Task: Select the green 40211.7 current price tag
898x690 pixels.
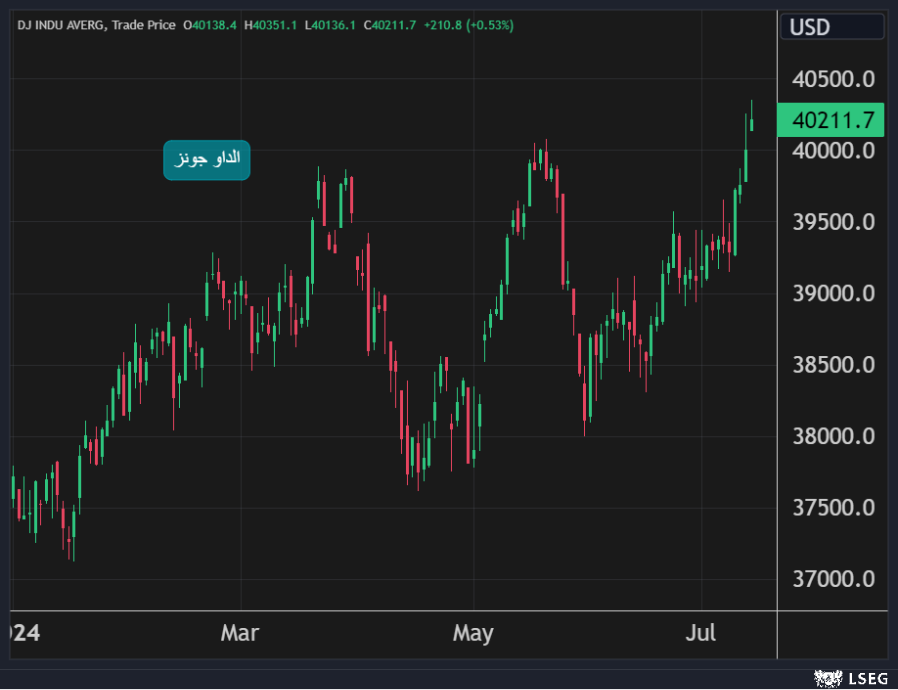Action: coord(832,121)
